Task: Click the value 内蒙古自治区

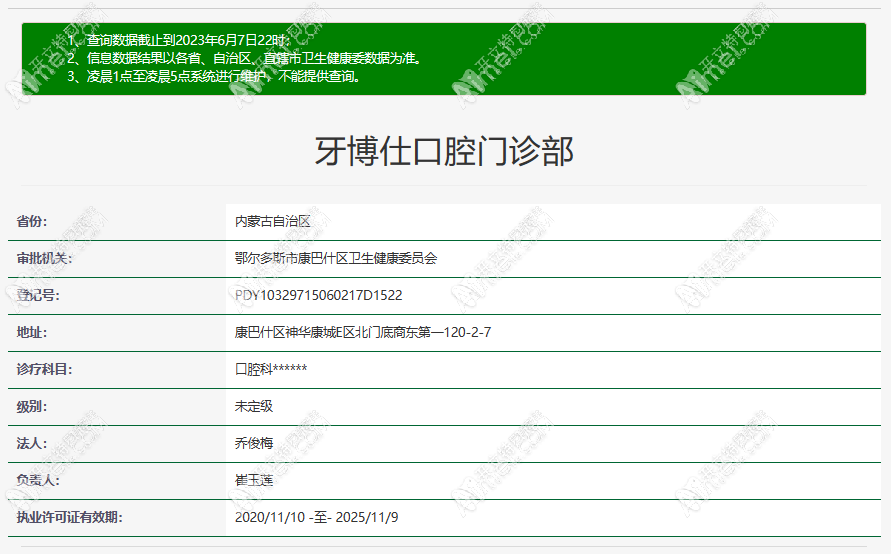Action: click(273, 222)
